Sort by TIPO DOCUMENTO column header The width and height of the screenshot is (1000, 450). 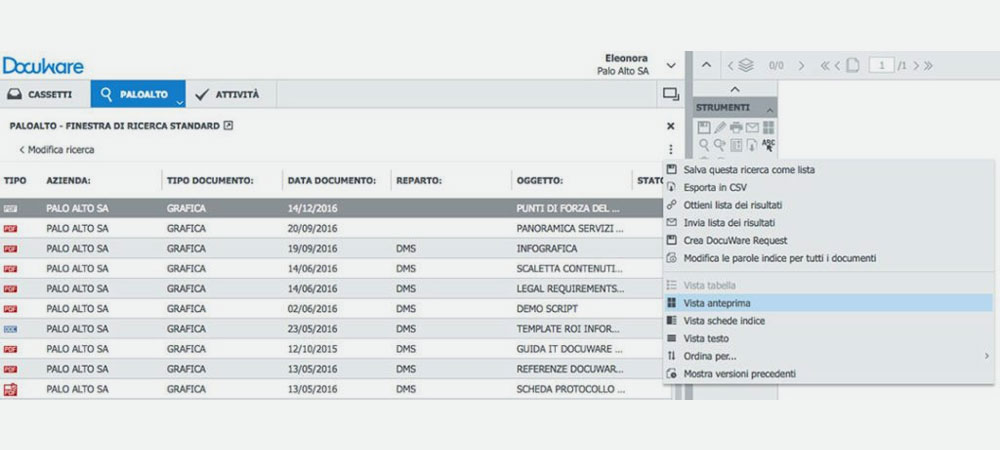[x=210, y=181]
